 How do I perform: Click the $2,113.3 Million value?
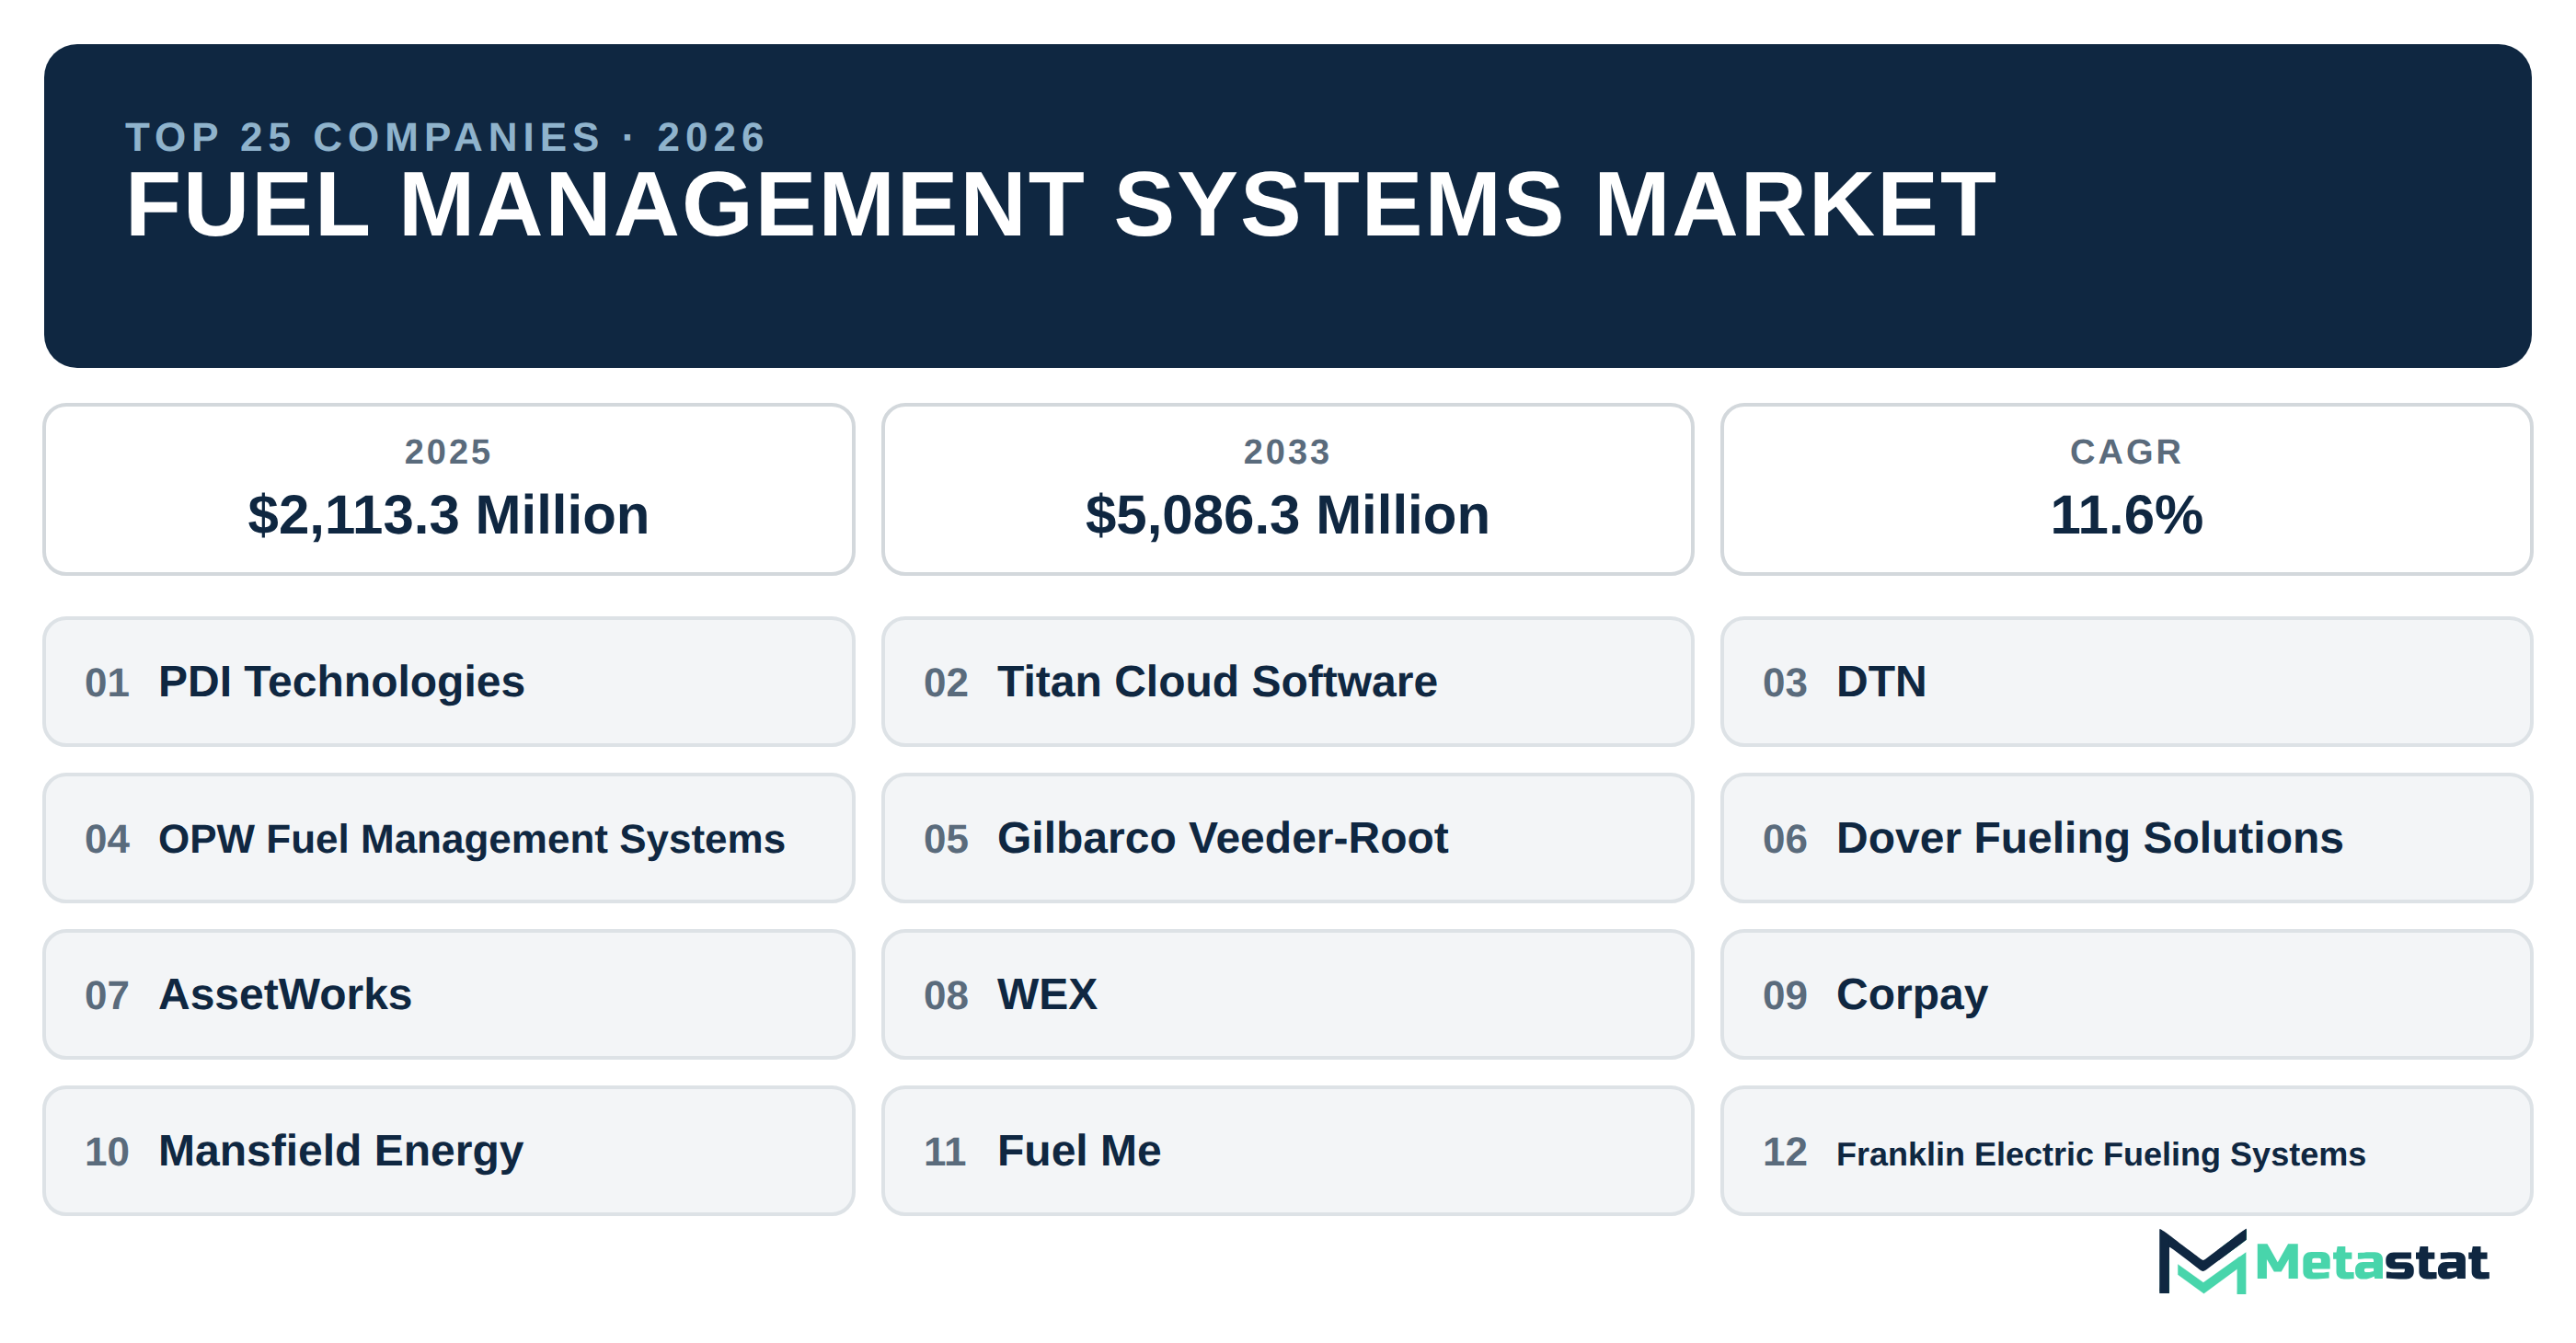point(449,516)
